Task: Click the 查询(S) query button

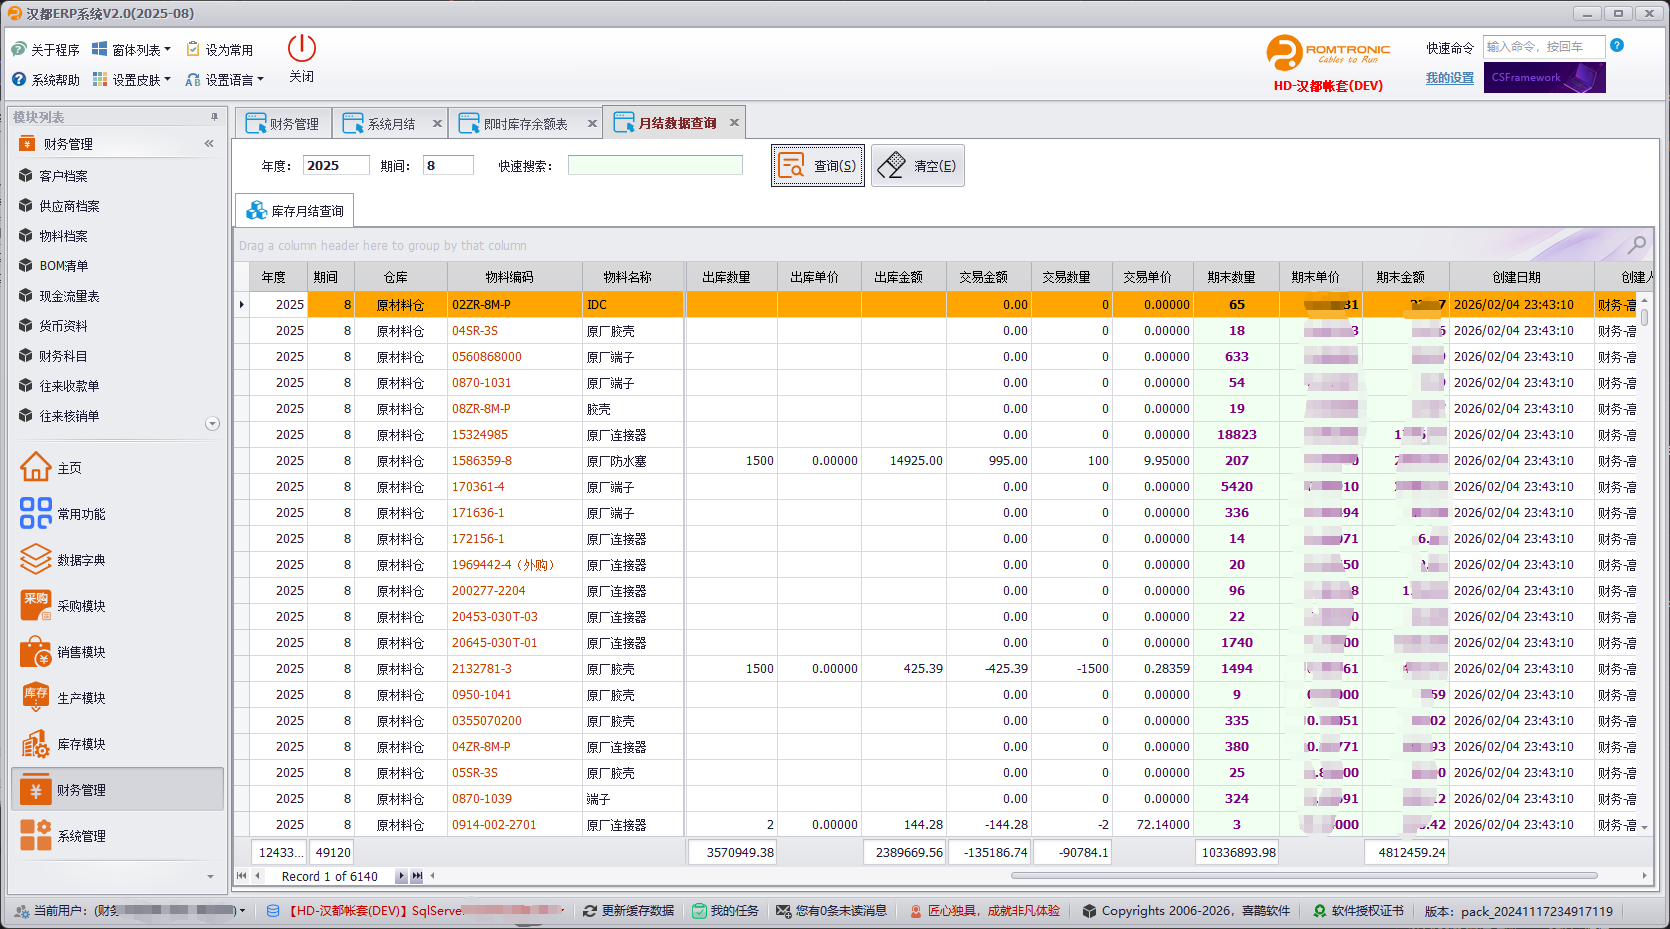Action: 818,166
